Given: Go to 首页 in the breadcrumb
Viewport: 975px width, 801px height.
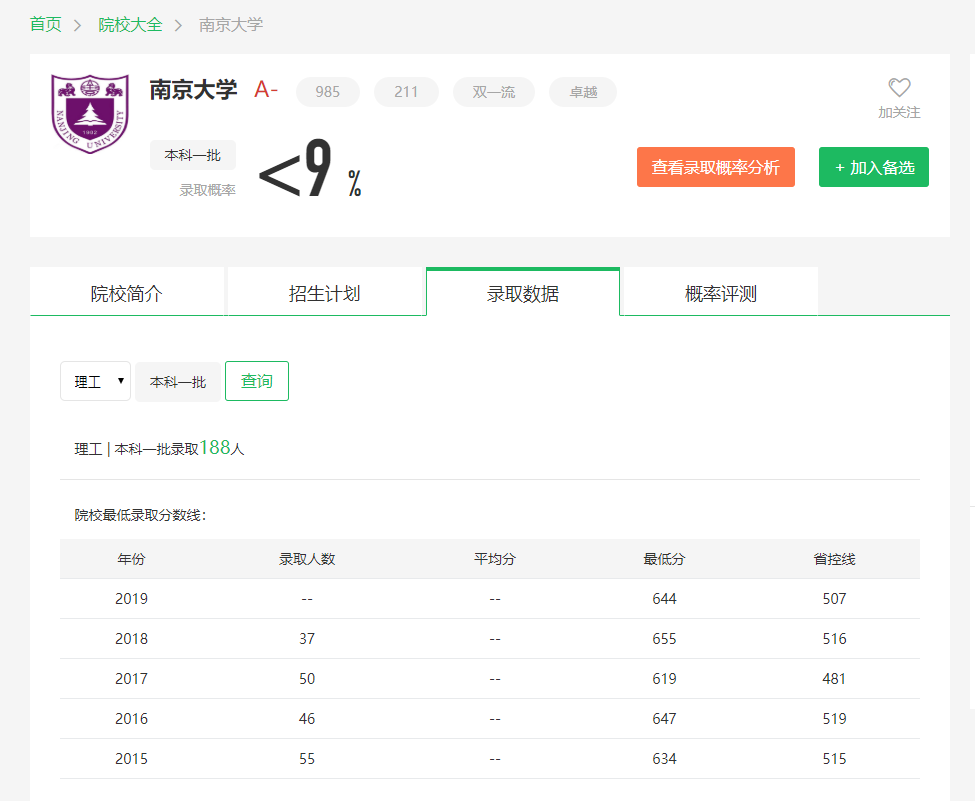Looking at the screenshot, I should 45,25.
